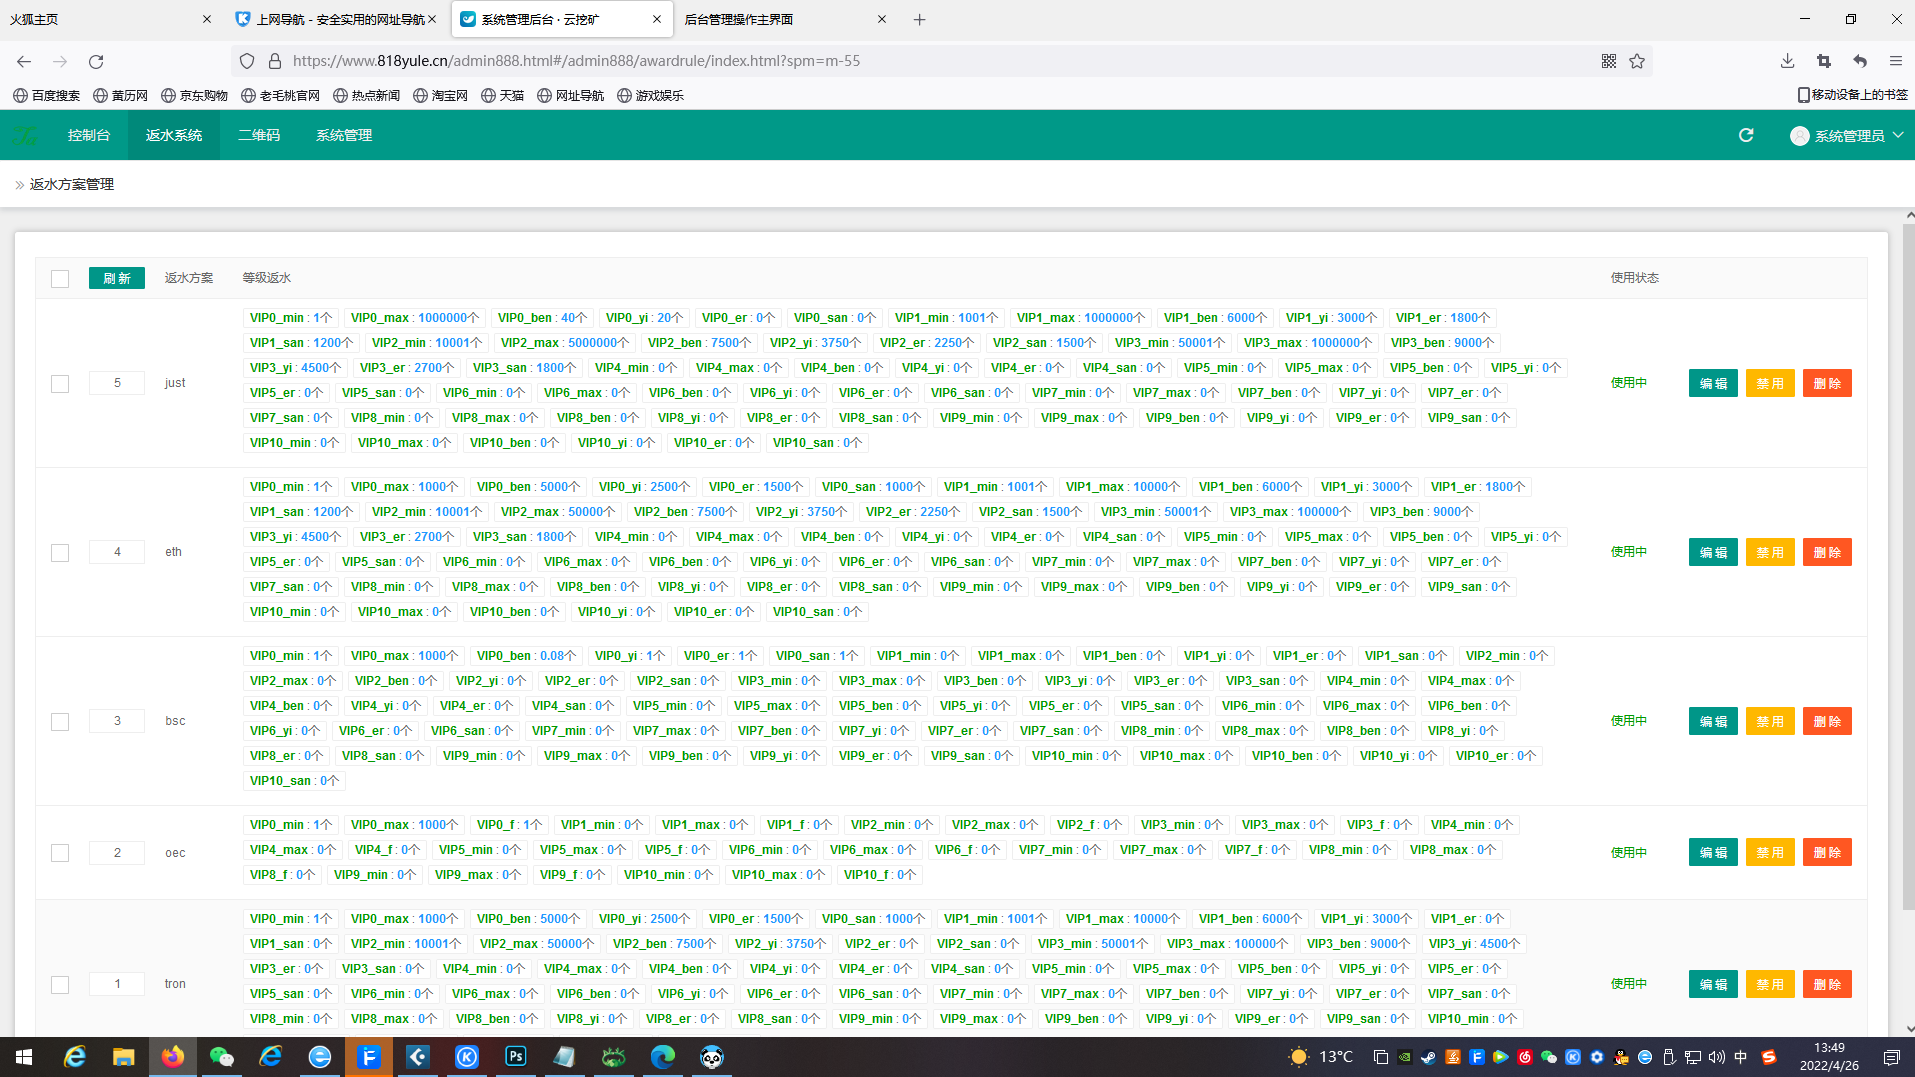Click the taskbar clock showing 13:49

1829,1057
